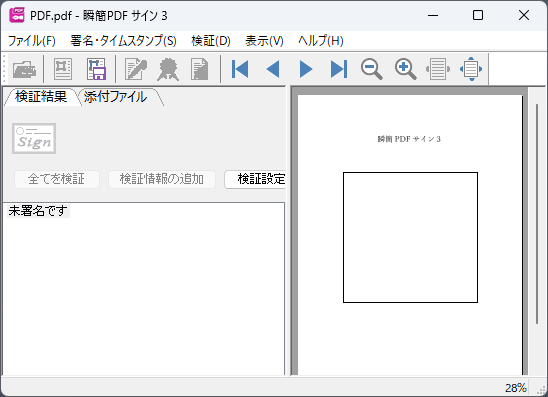Minimize the application window
The image size is (548, 397).
(433, 15)
